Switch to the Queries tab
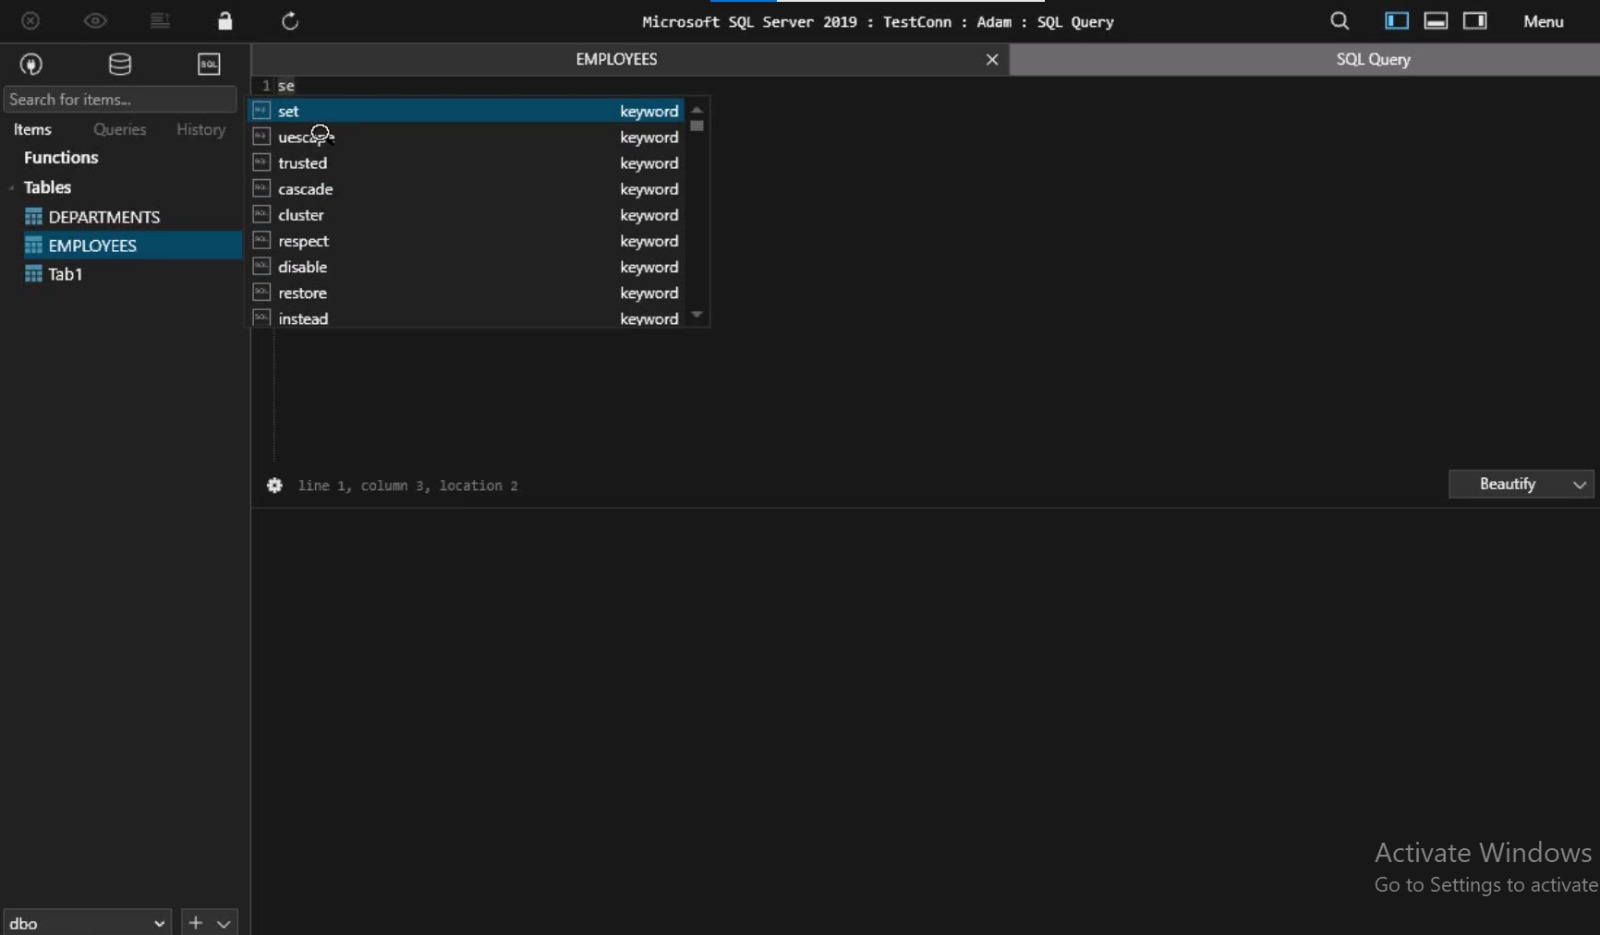 click(120, 129)
